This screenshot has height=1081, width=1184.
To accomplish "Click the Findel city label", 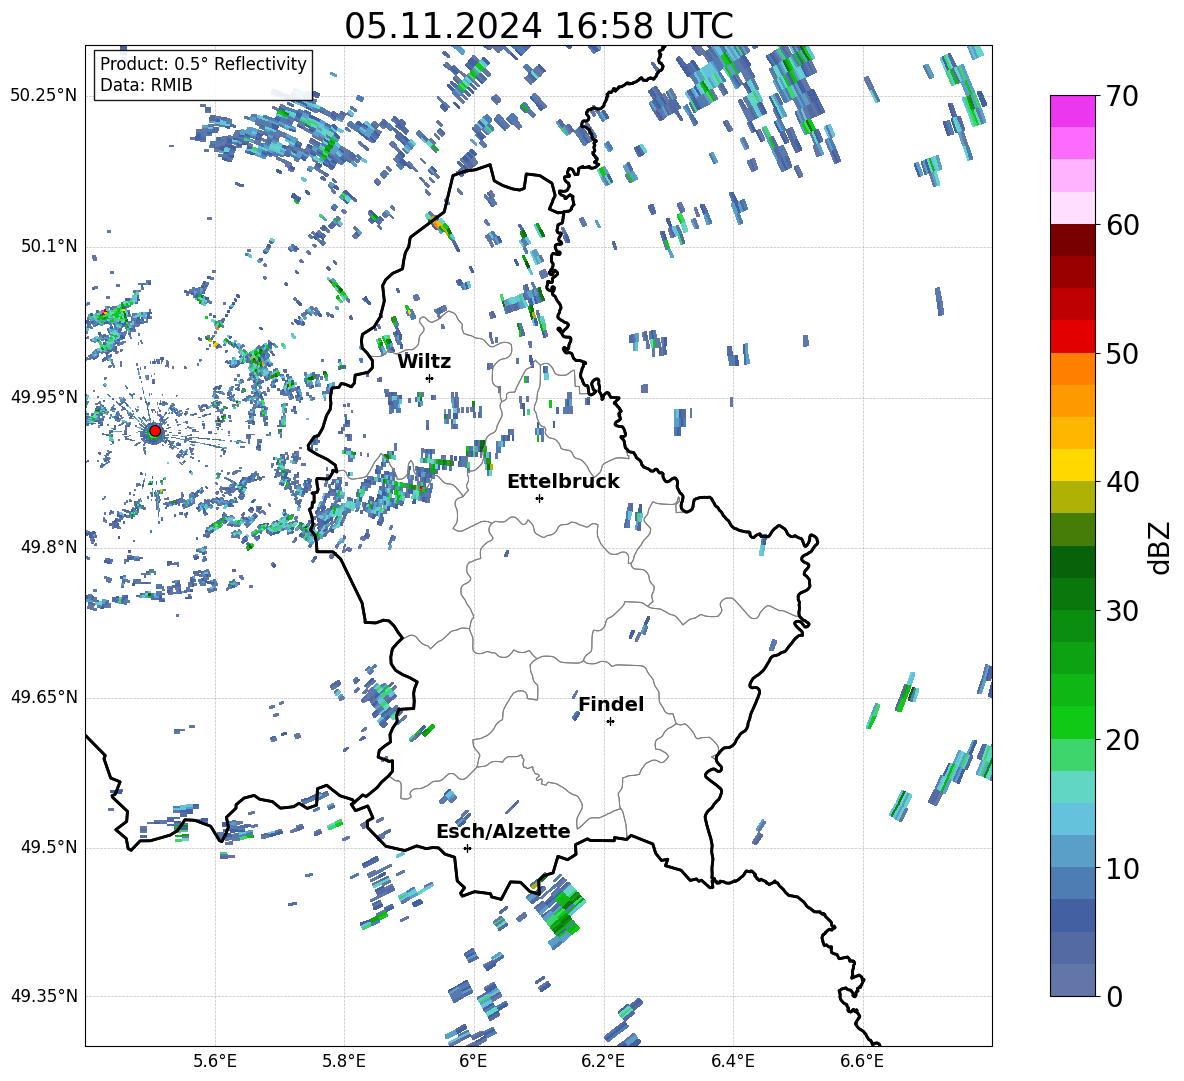I will click(611, 704).
